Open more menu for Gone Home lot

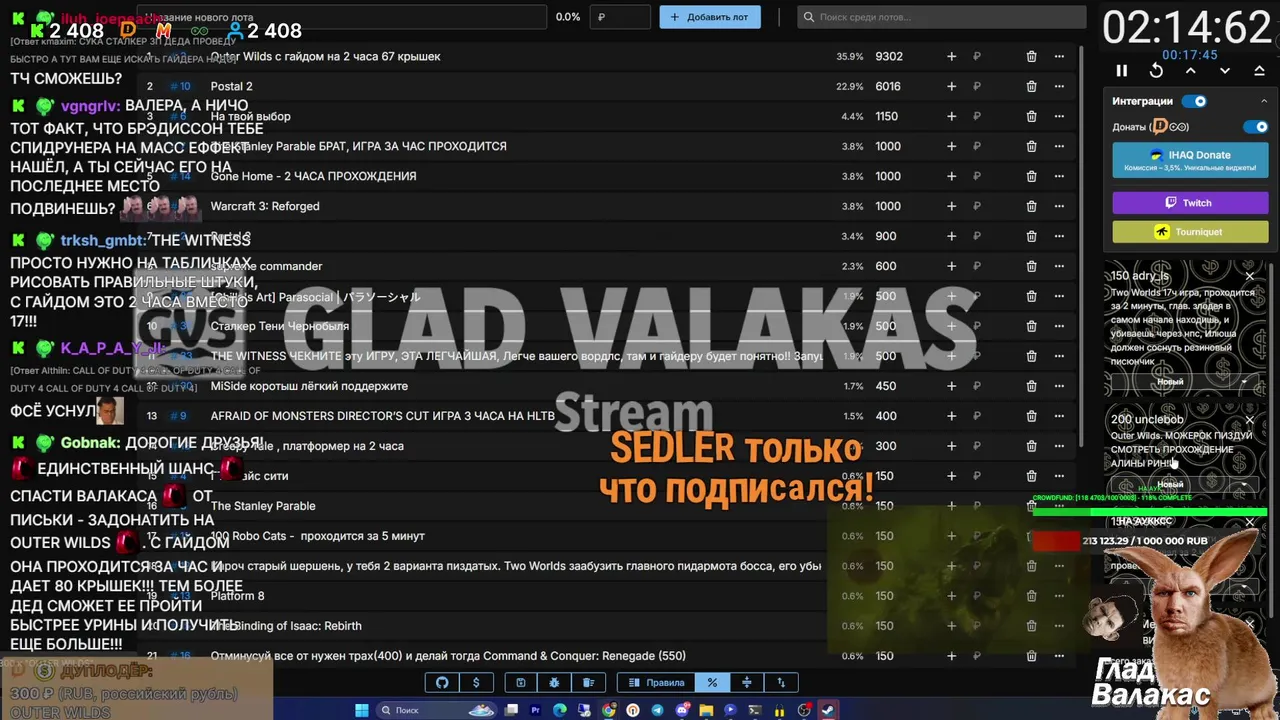tap(1059, 177)
